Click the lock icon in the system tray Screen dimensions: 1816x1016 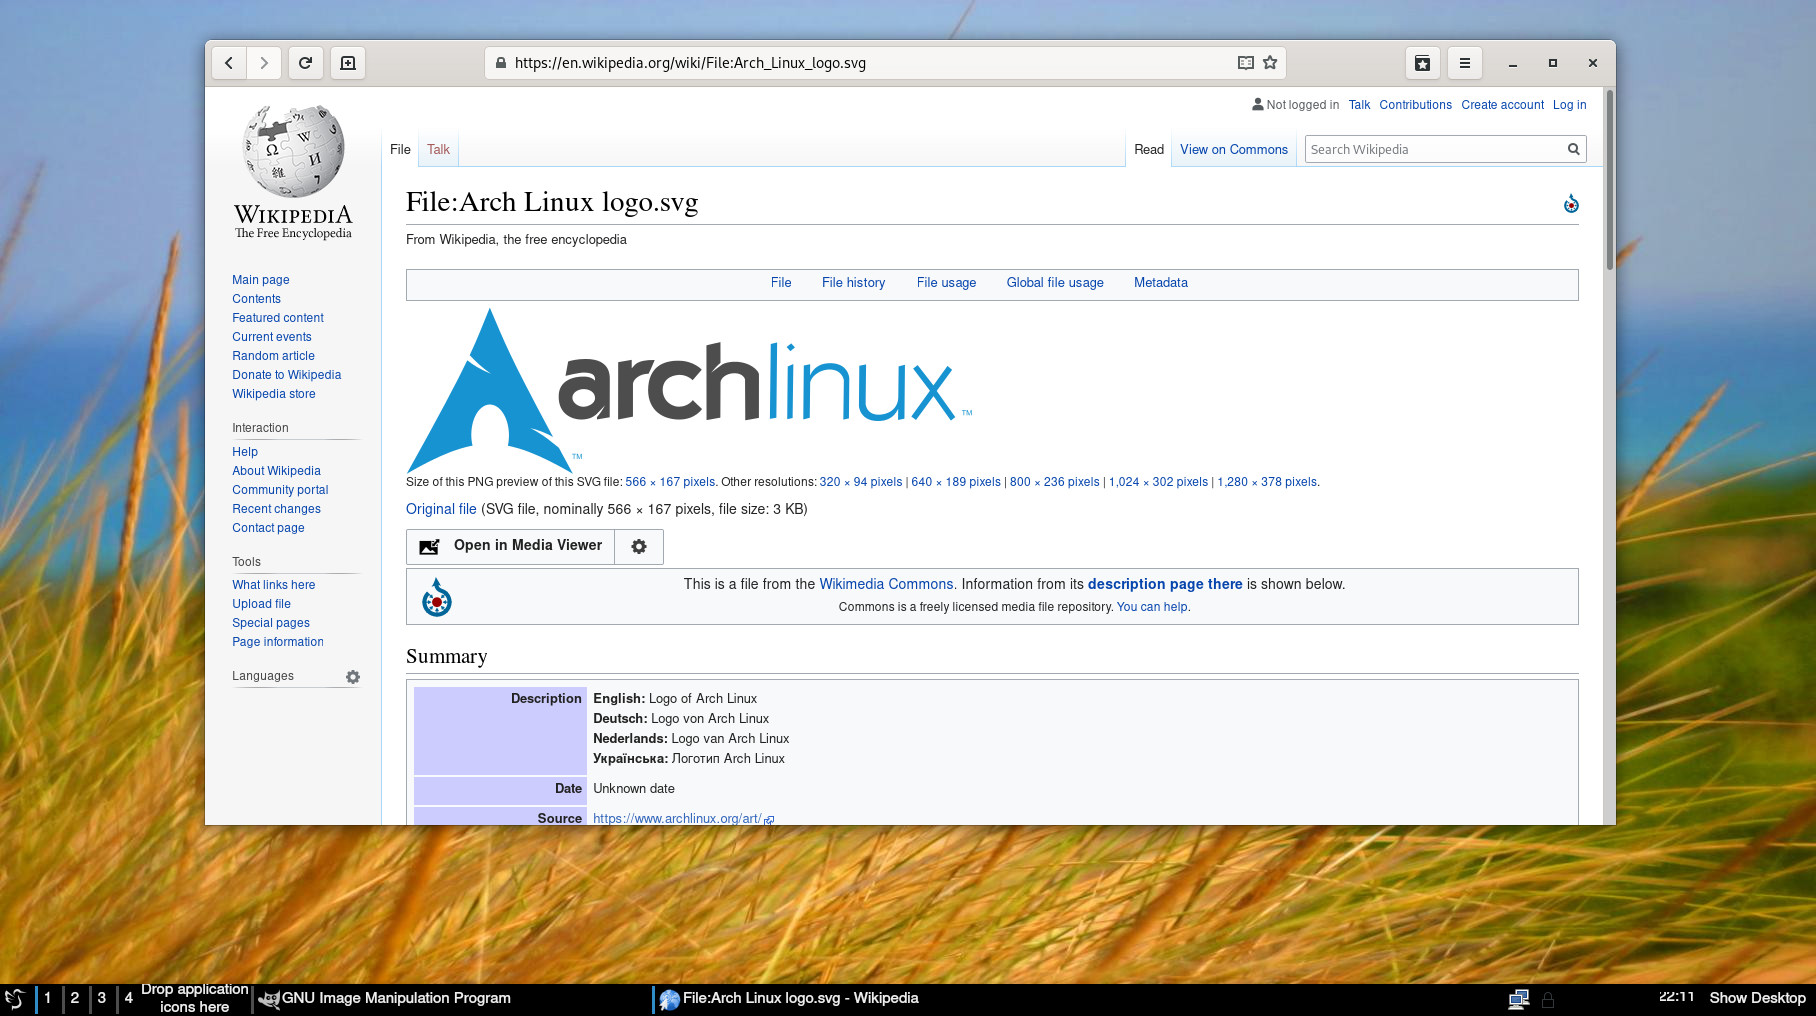1549,999
